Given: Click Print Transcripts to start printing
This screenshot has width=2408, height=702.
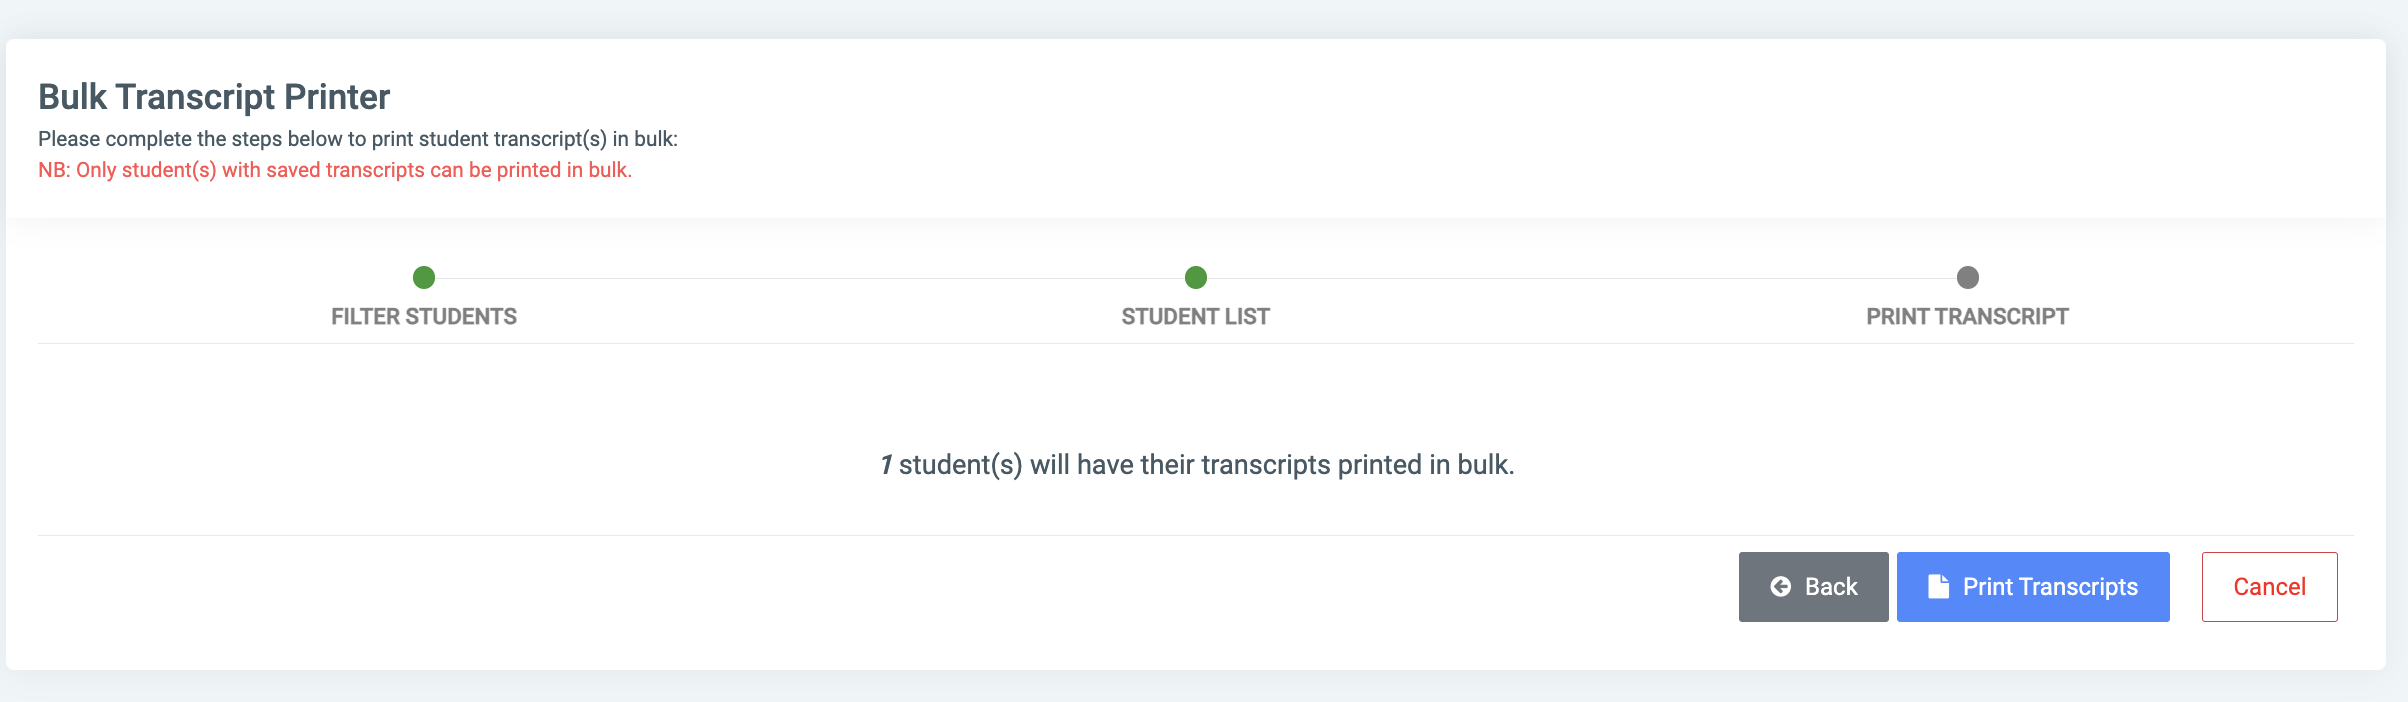Looking at the screenshot, I should pyautogui.click(x=2032, y=587).
